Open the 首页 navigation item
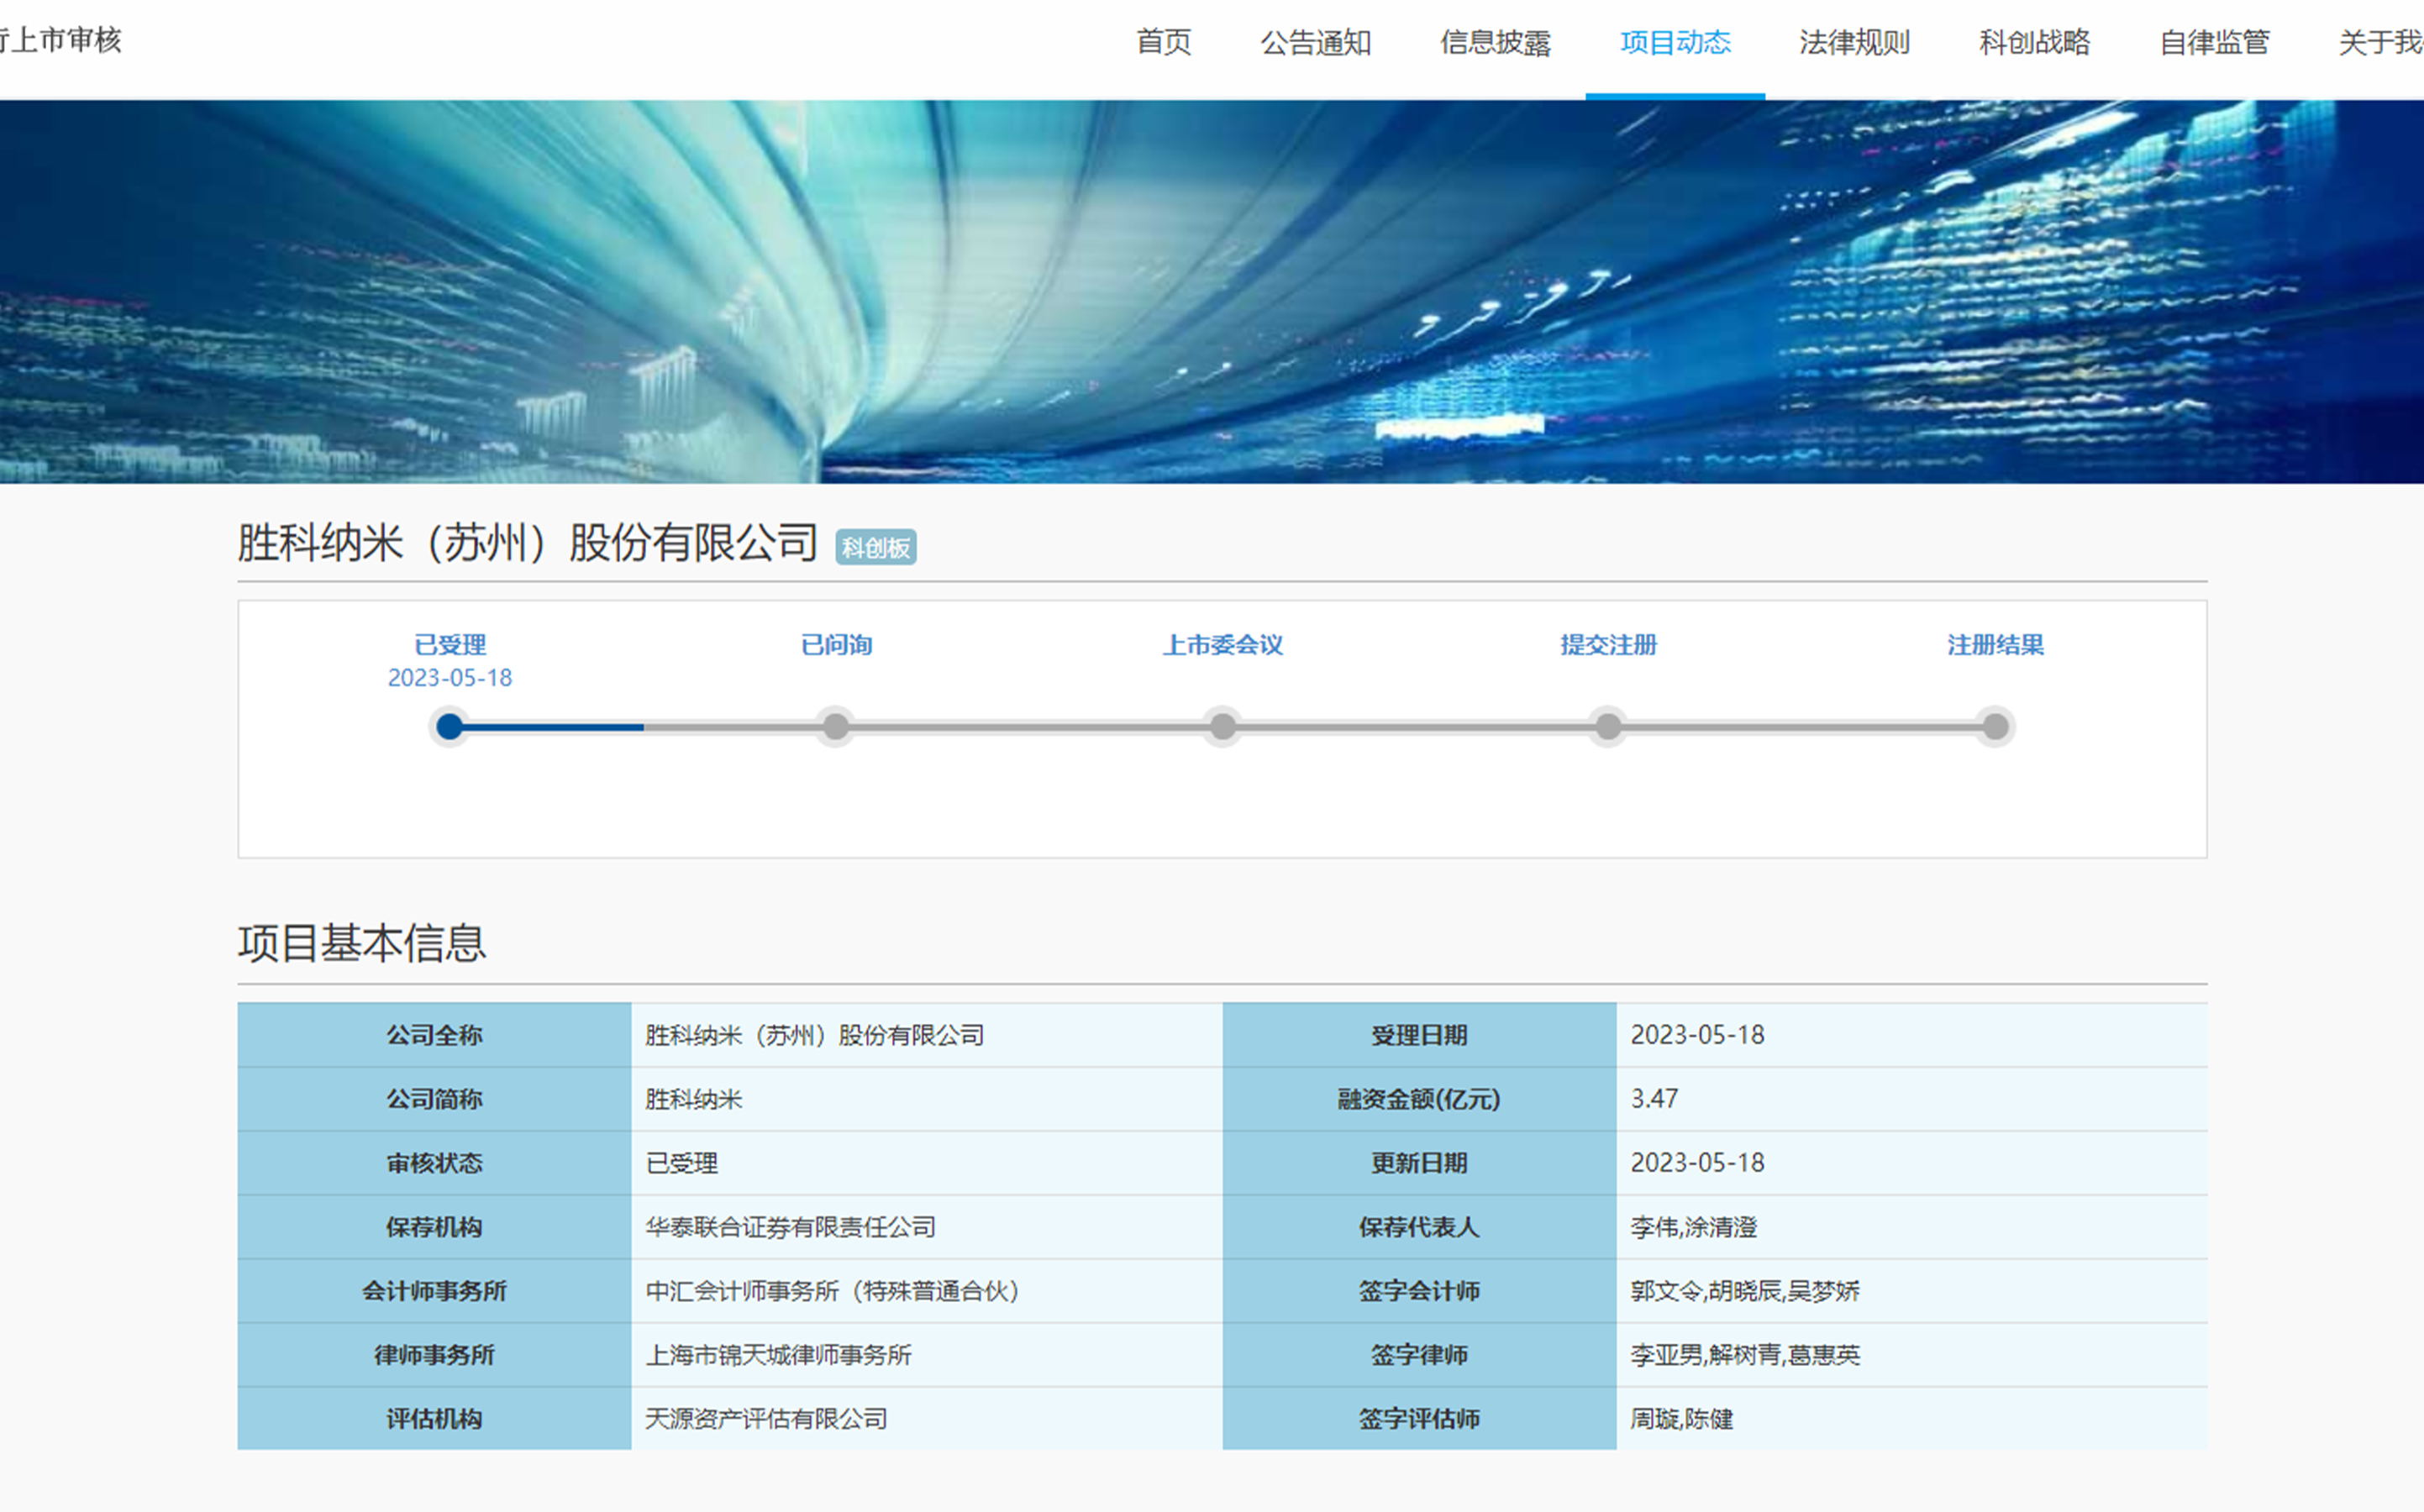Viewport: 2424px width, 1512px height. pyautogui.click(x=1163, y=42)
